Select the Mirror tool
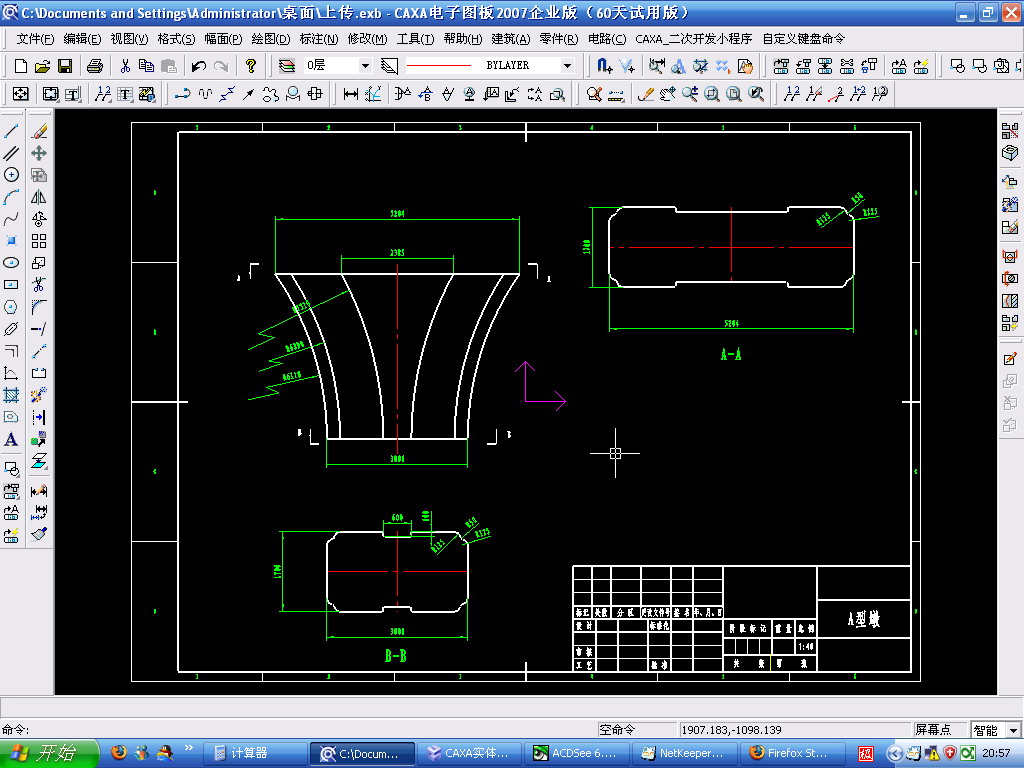Viewport: 1024px width, 768px height. click(x=39, y=197)
